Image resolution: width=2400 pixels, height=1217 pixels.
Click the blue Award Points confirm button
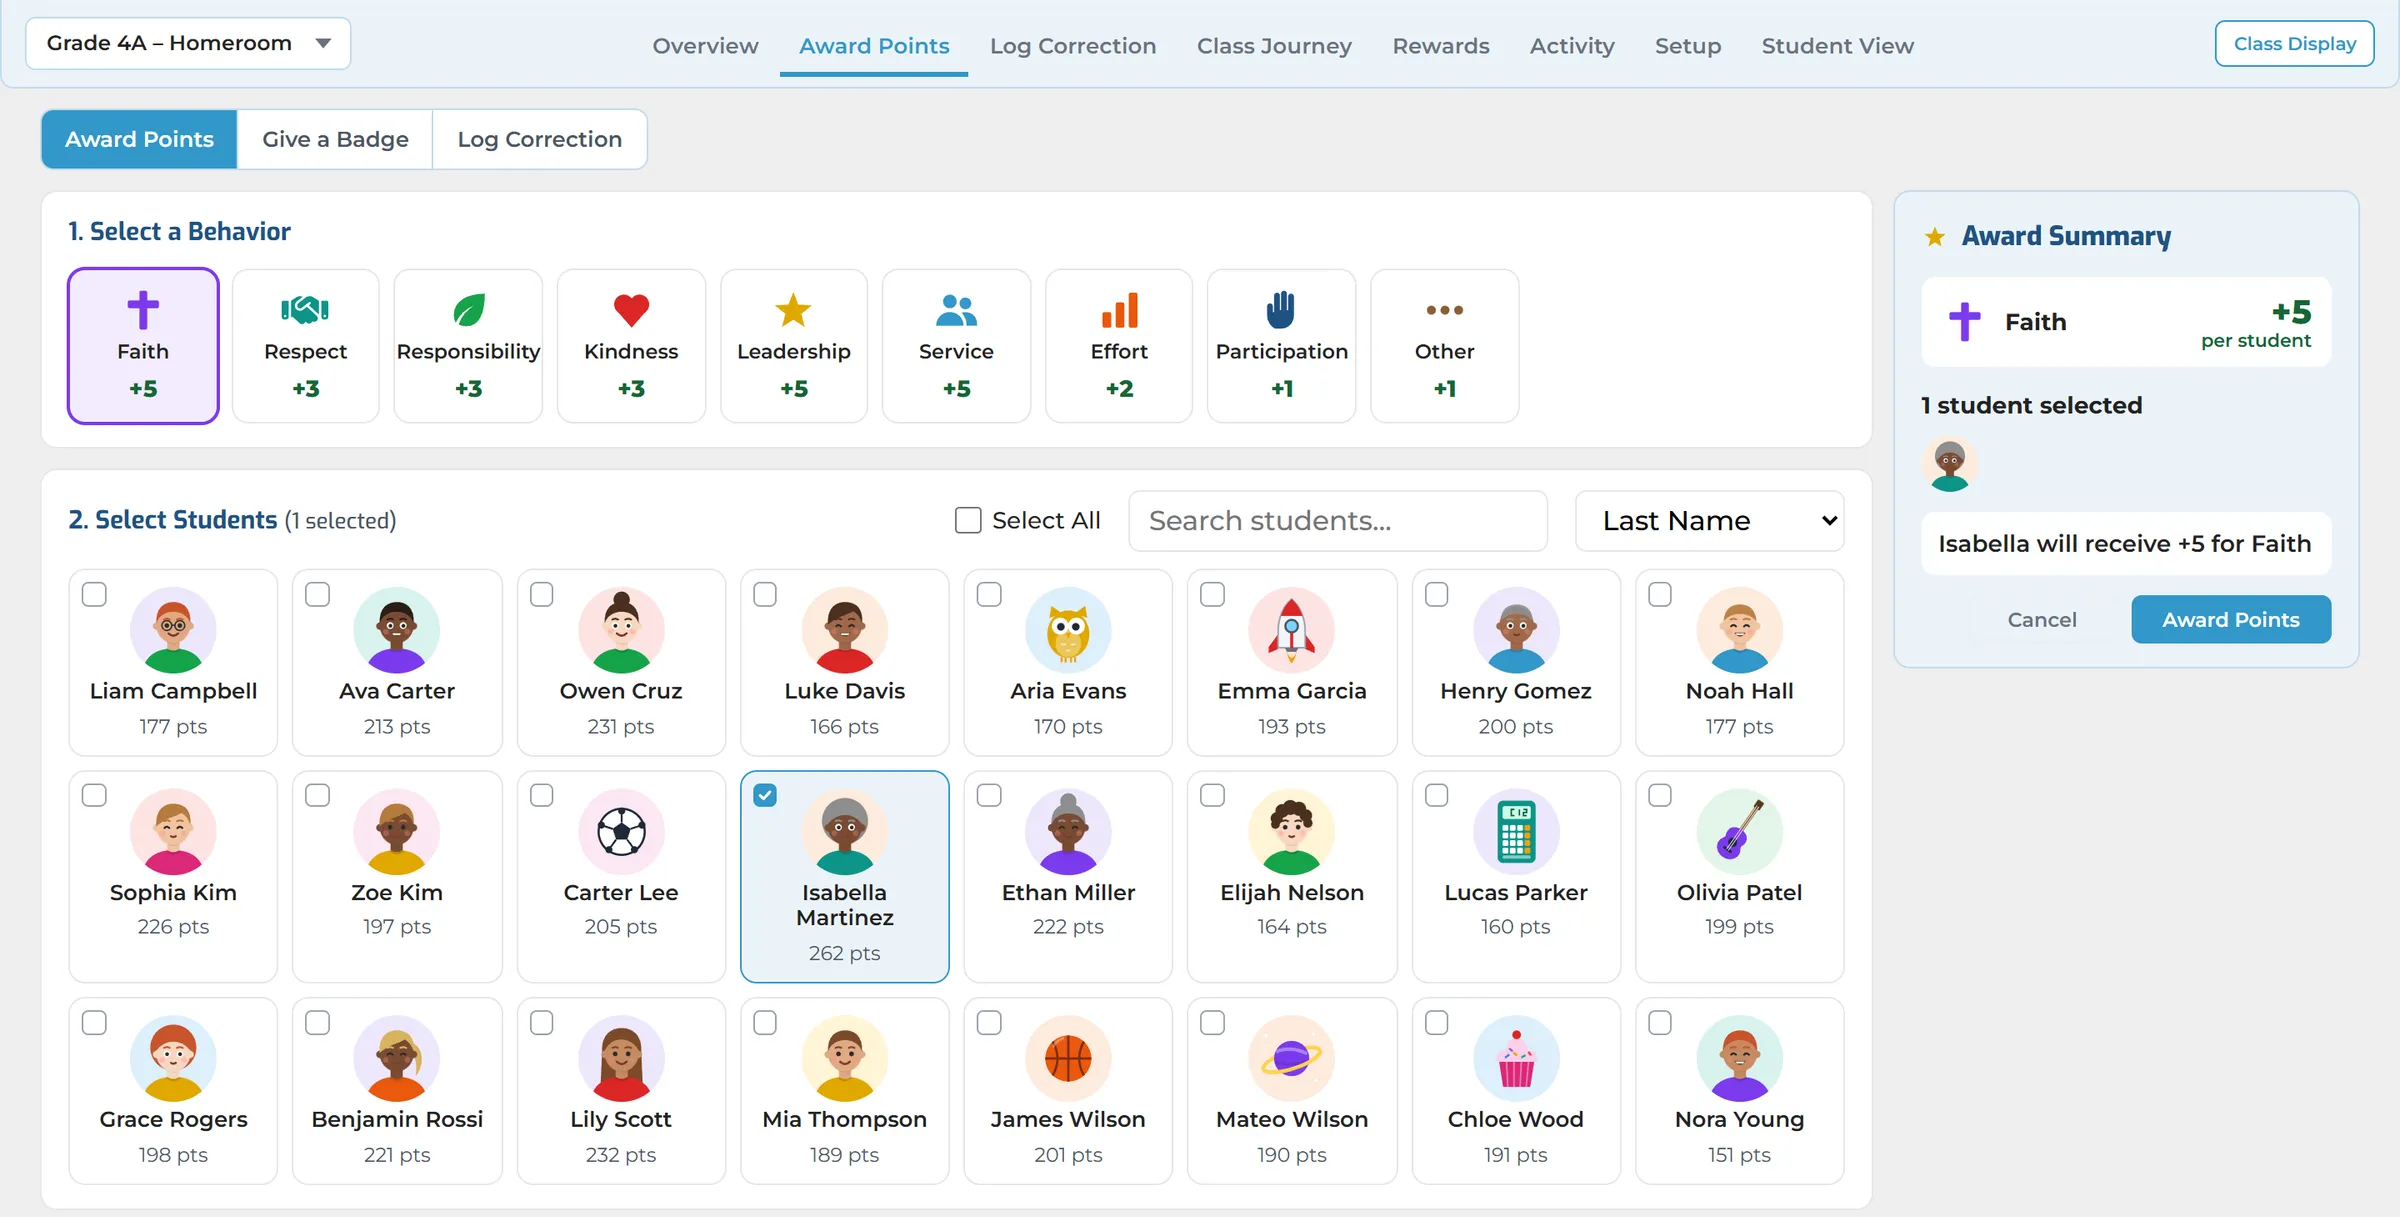coord(2230,619)
